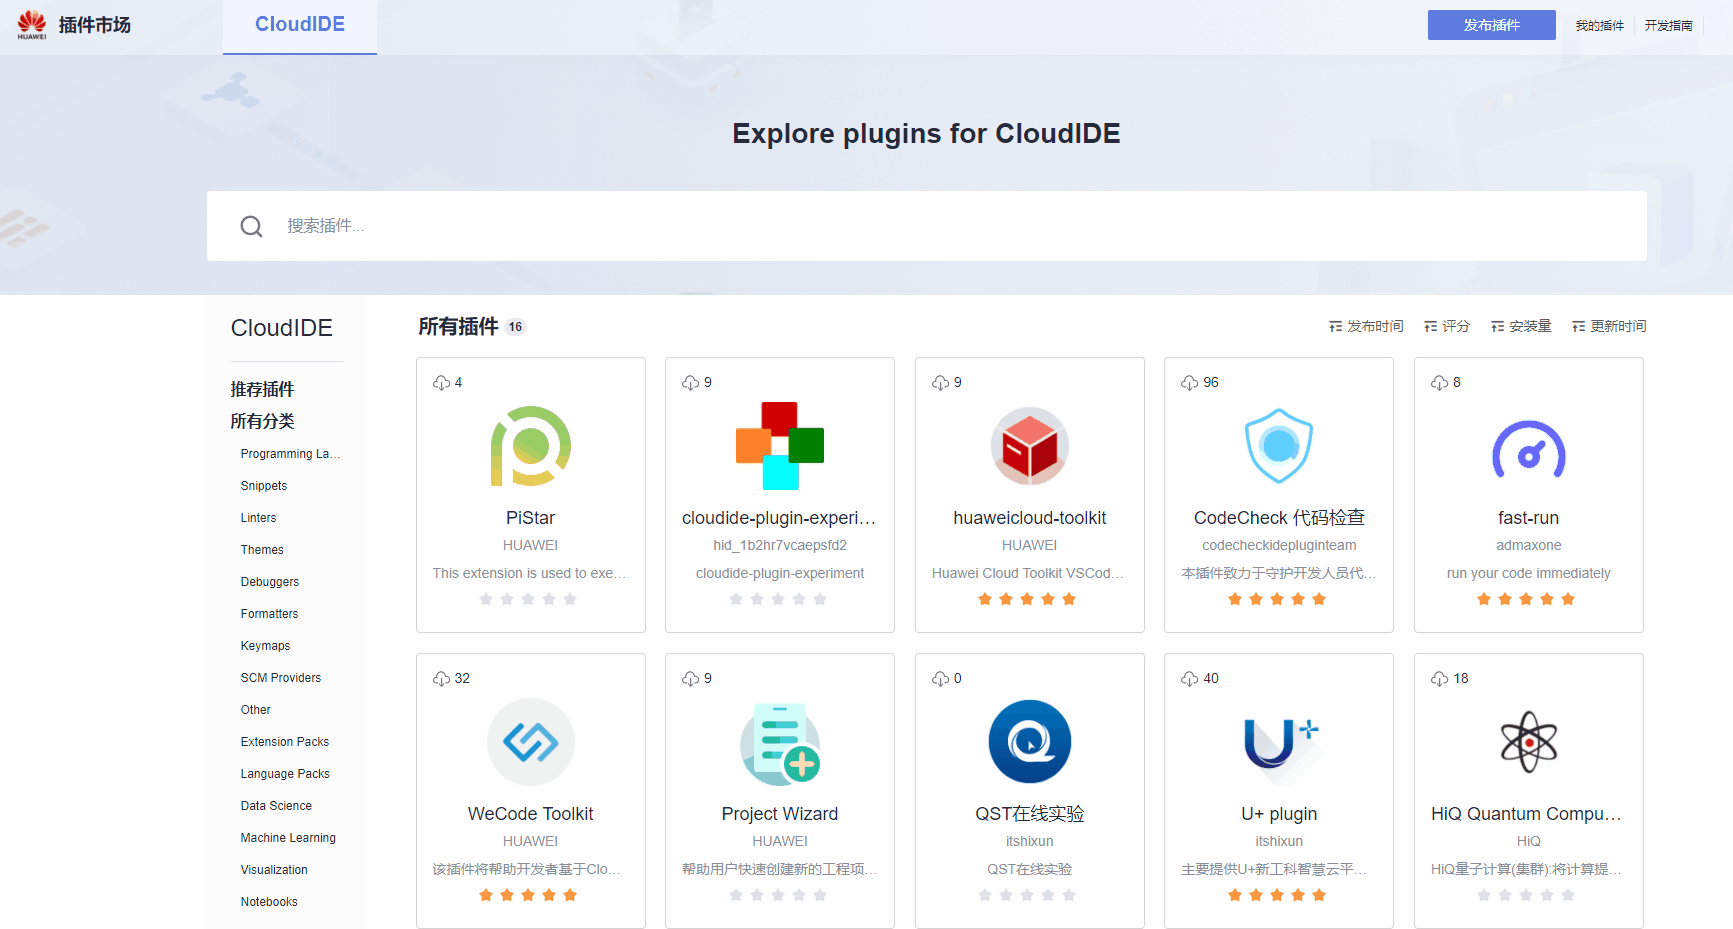Image resolution: width=1733 pixels, height=929 pixels.
Task: Click the 16 plugin count badge
Action: 515,327
